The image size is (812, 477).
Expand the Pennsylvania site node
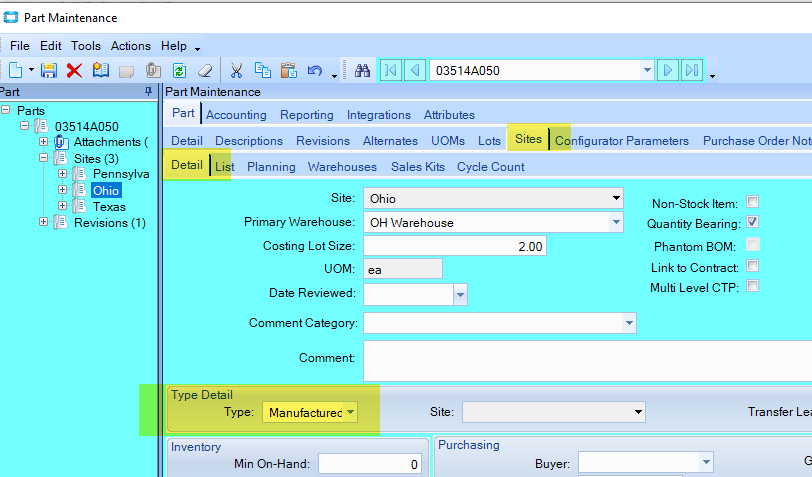63,174
